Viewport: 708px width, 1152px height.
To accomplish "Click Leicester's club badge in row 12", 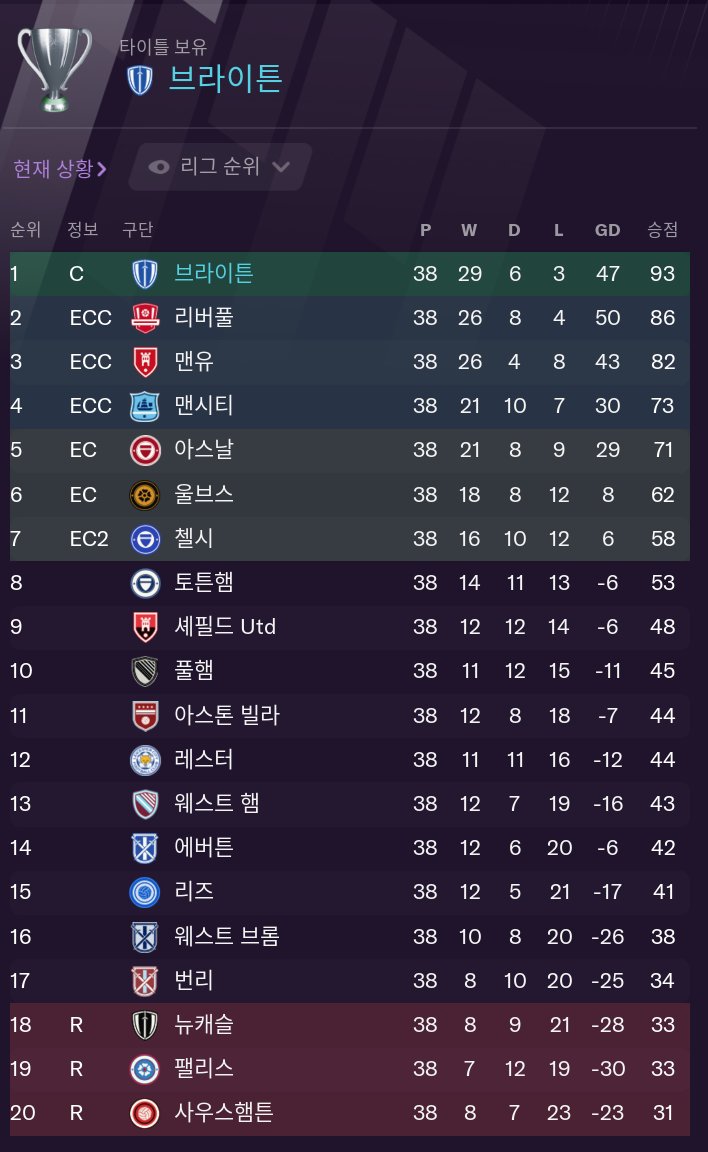I will (145, 760).
